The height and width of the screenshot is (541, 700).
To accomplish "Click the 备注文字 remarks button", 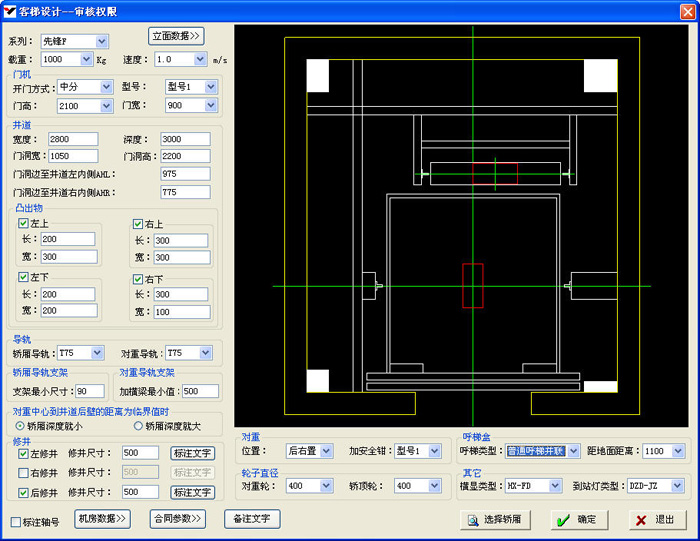I will pos(253,519).
